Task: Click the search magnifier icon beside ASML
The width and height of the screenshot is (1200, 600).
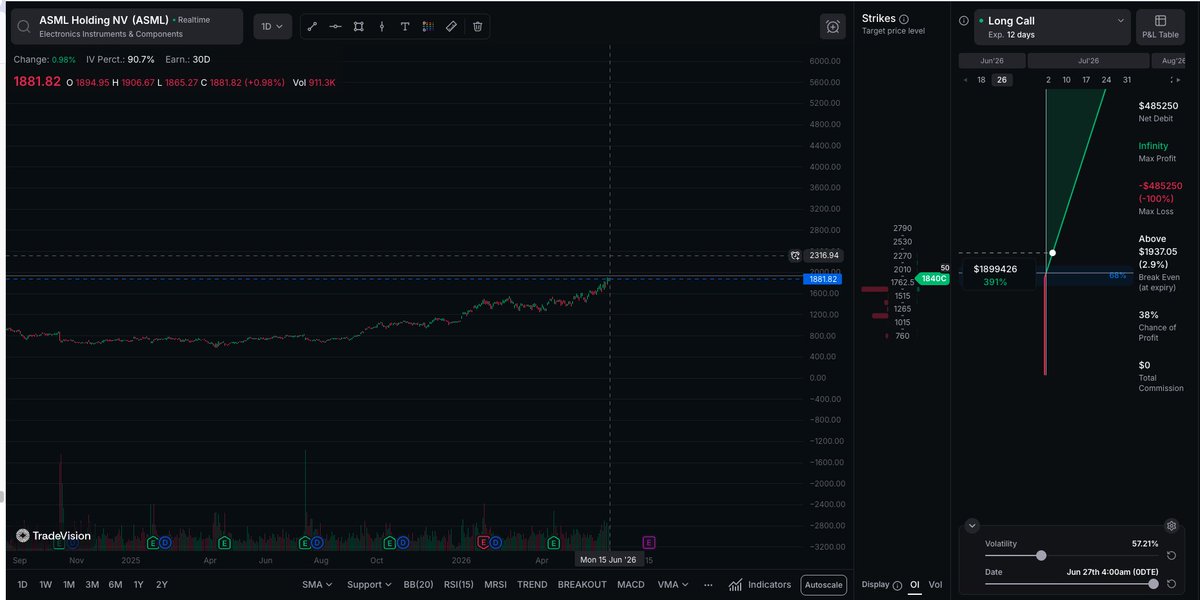Action: point(24,26)
